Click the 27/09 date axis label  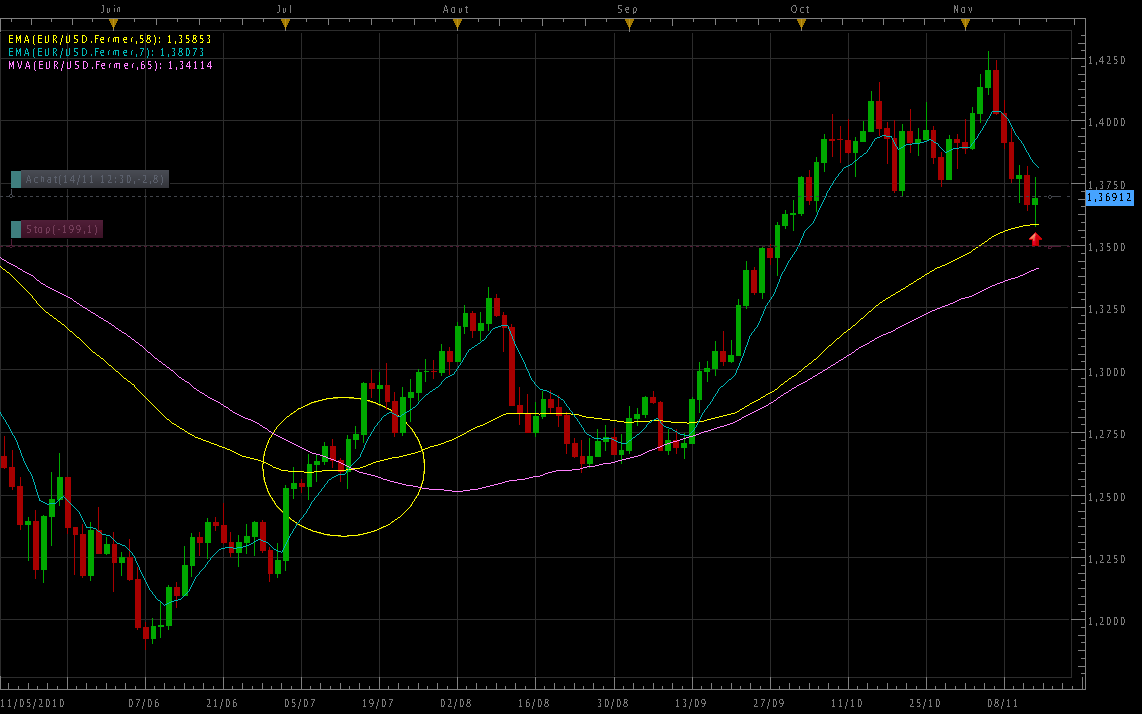(768, 704)
